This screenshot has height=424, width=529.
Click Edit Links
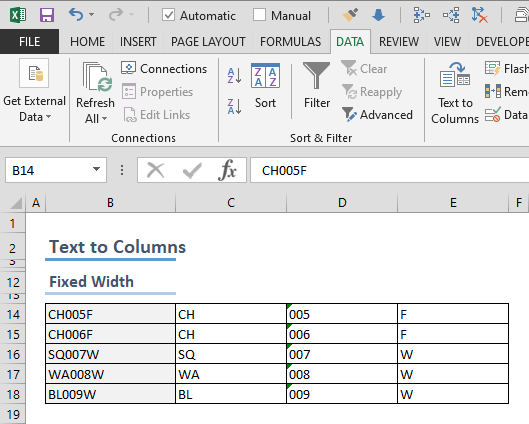(157, 115)
